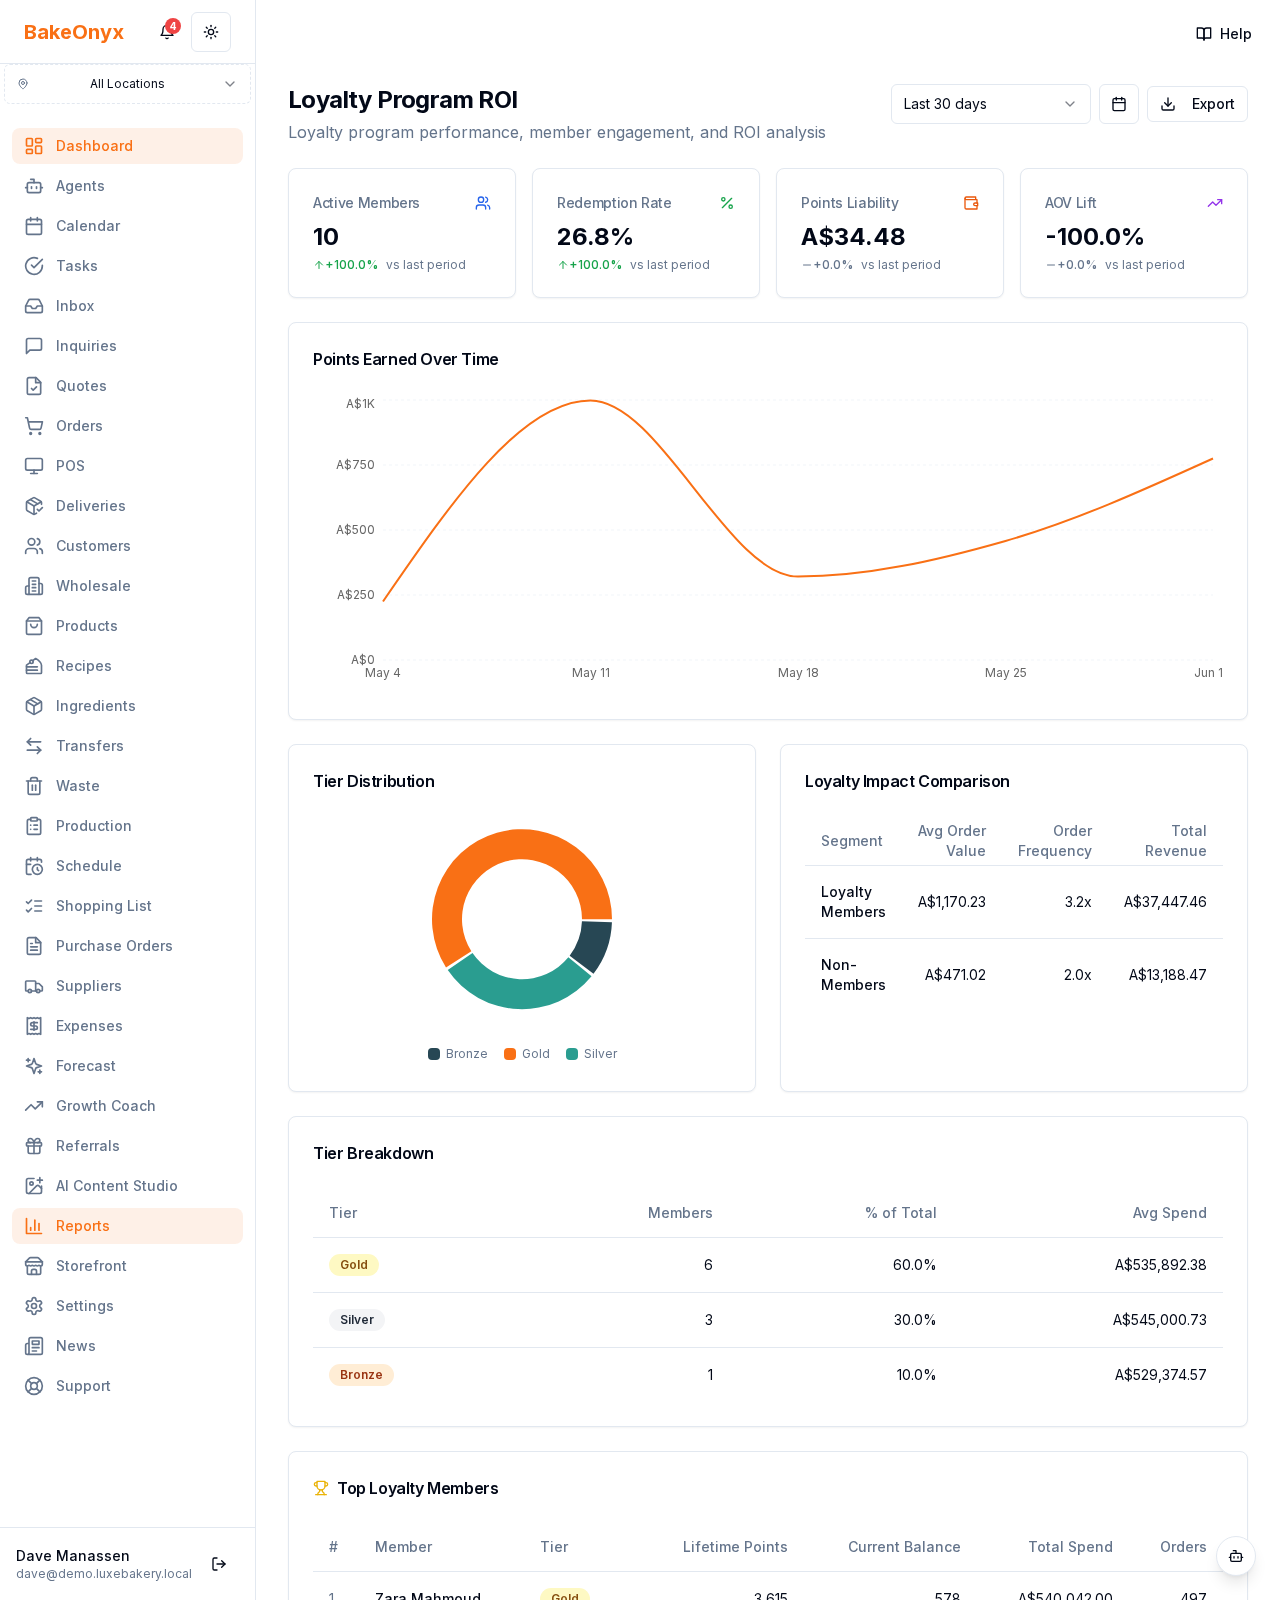
Task: Click the Gold tier badge in Tier Breakdown
Action: click(x=354, y=1265)
